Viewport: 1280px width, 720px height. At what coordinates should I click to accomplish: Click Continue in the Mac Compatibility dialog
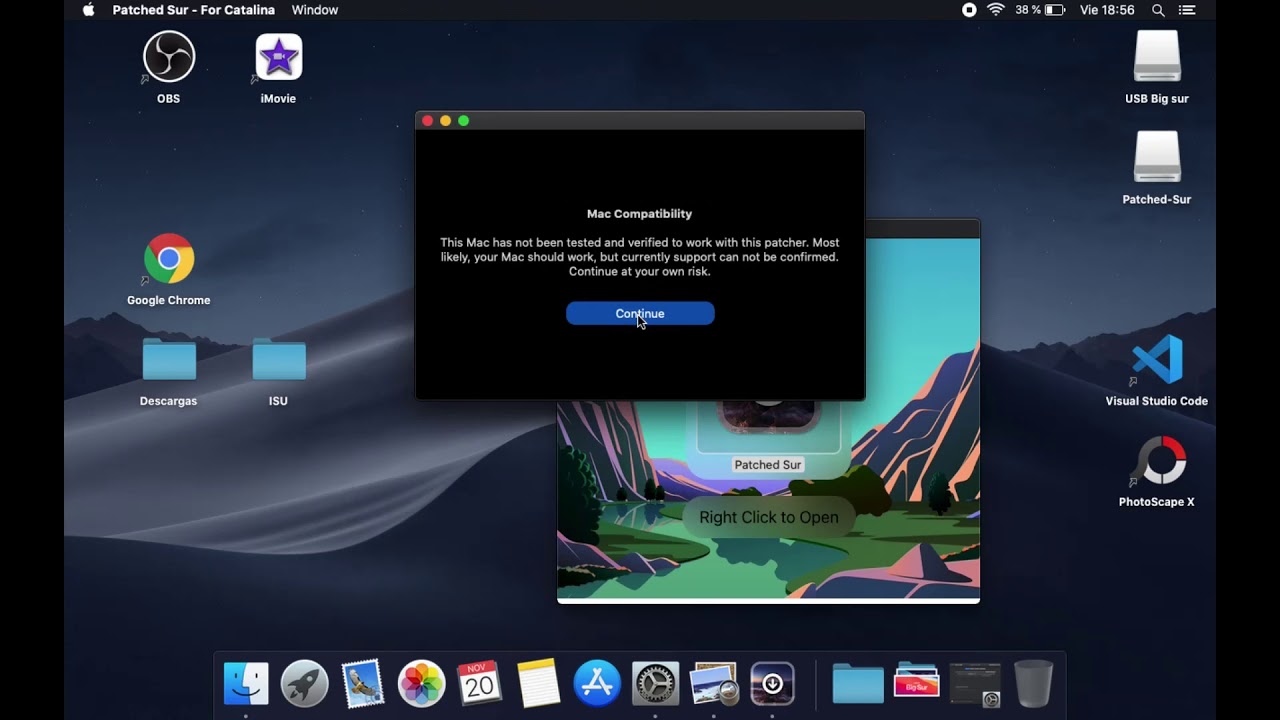click(x=640, y=313)
